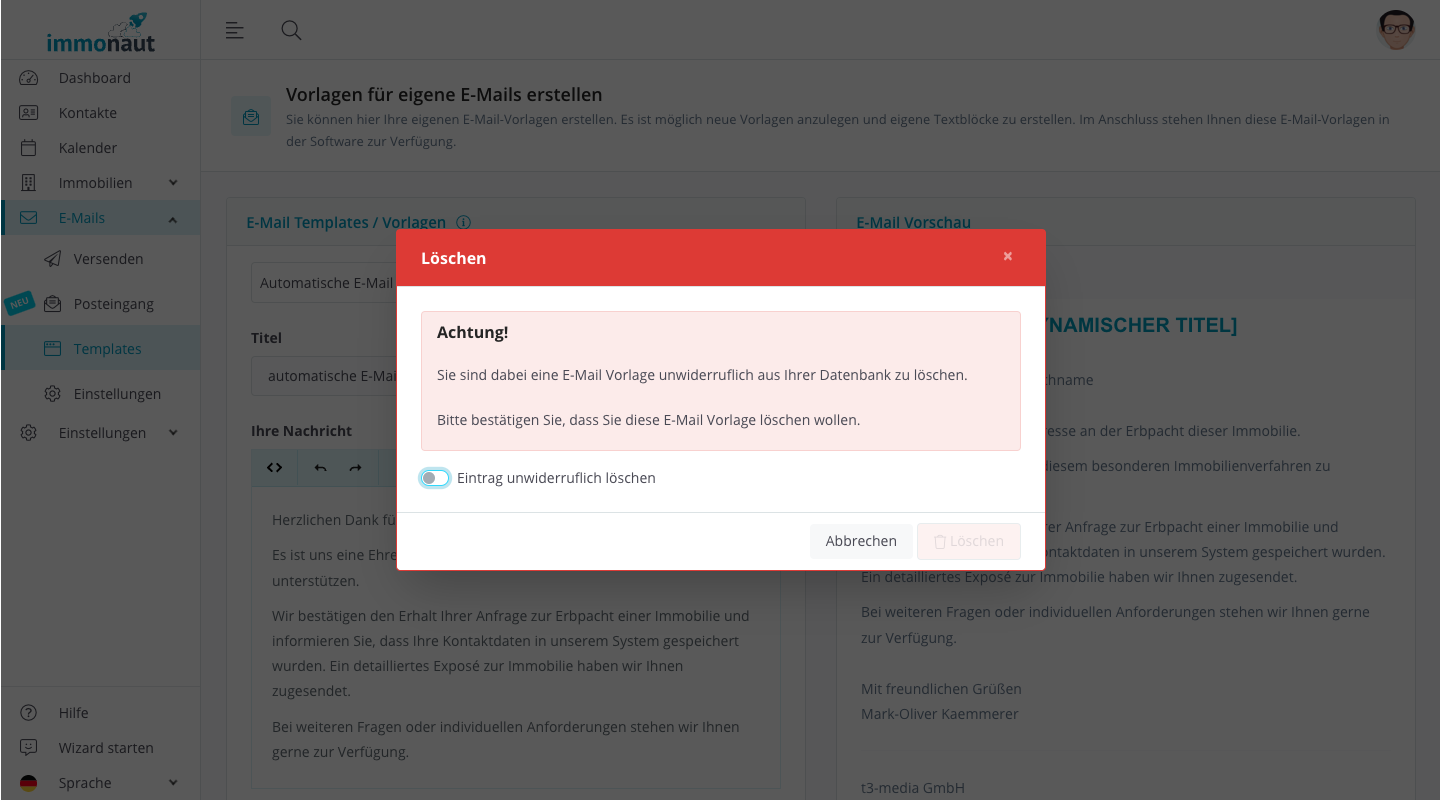Click the info icon beside E-Mail Templates heading

tap(464, 222)
